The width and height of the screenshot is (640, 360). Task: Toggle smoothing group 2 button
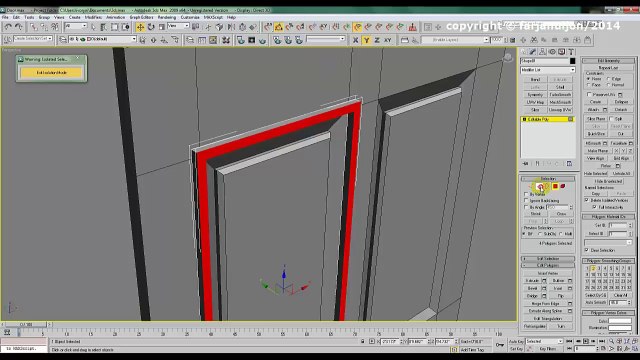coord(593,269)
